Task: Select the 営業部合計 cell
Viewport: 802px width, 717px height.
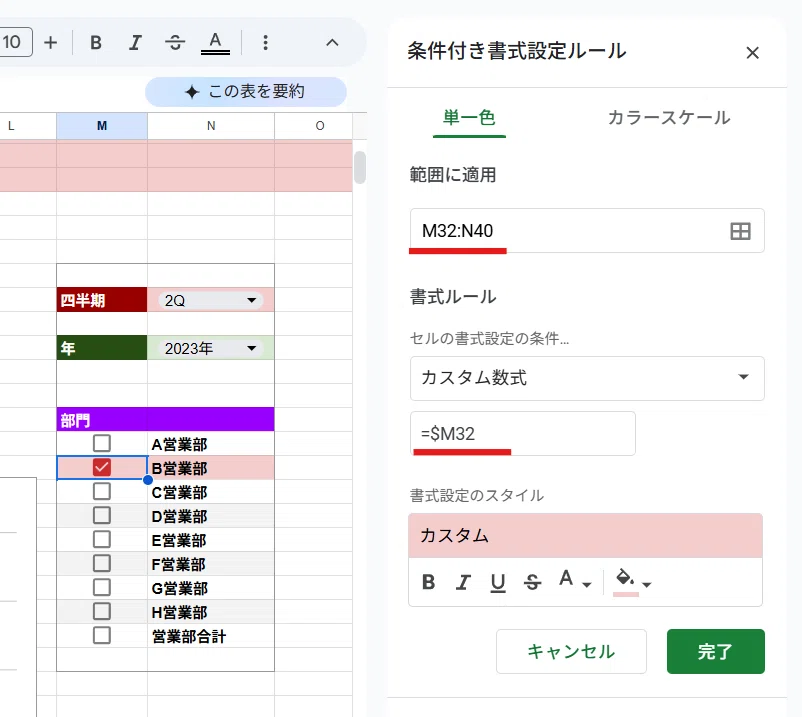Action: 211,636
